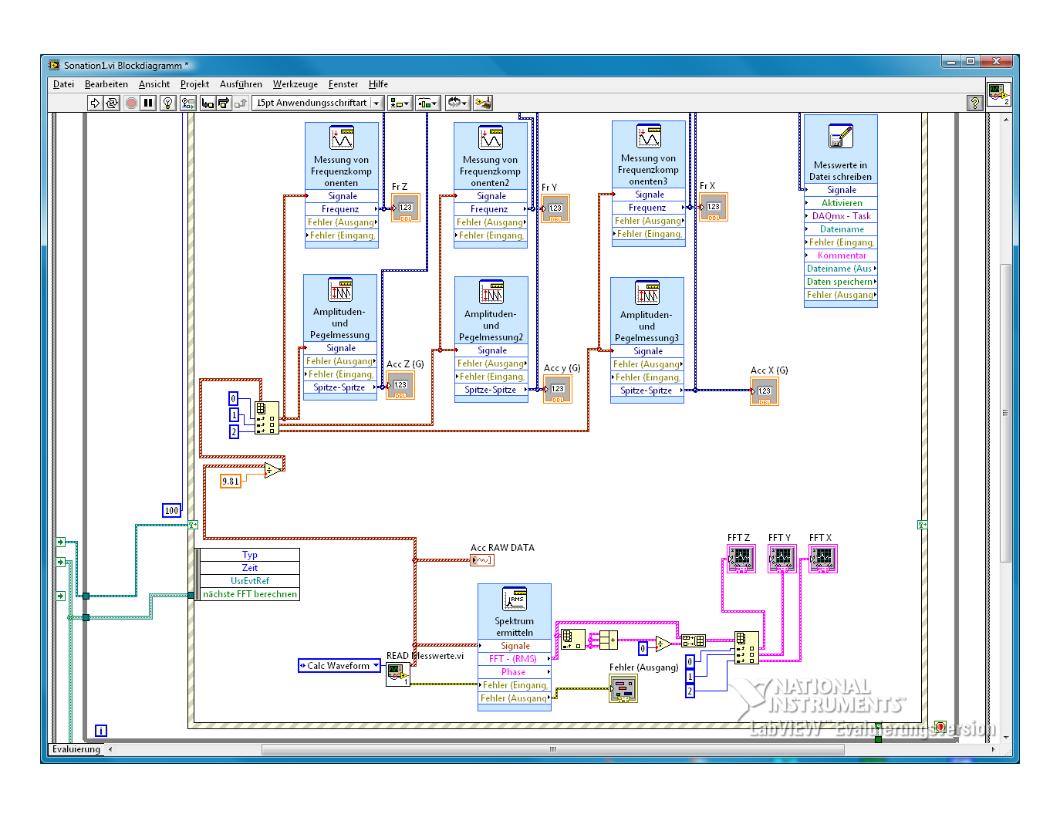Click the Acc Z (G) numeric indicator
The width and height of the screenshot is (1056, 816).
(400, 386)
